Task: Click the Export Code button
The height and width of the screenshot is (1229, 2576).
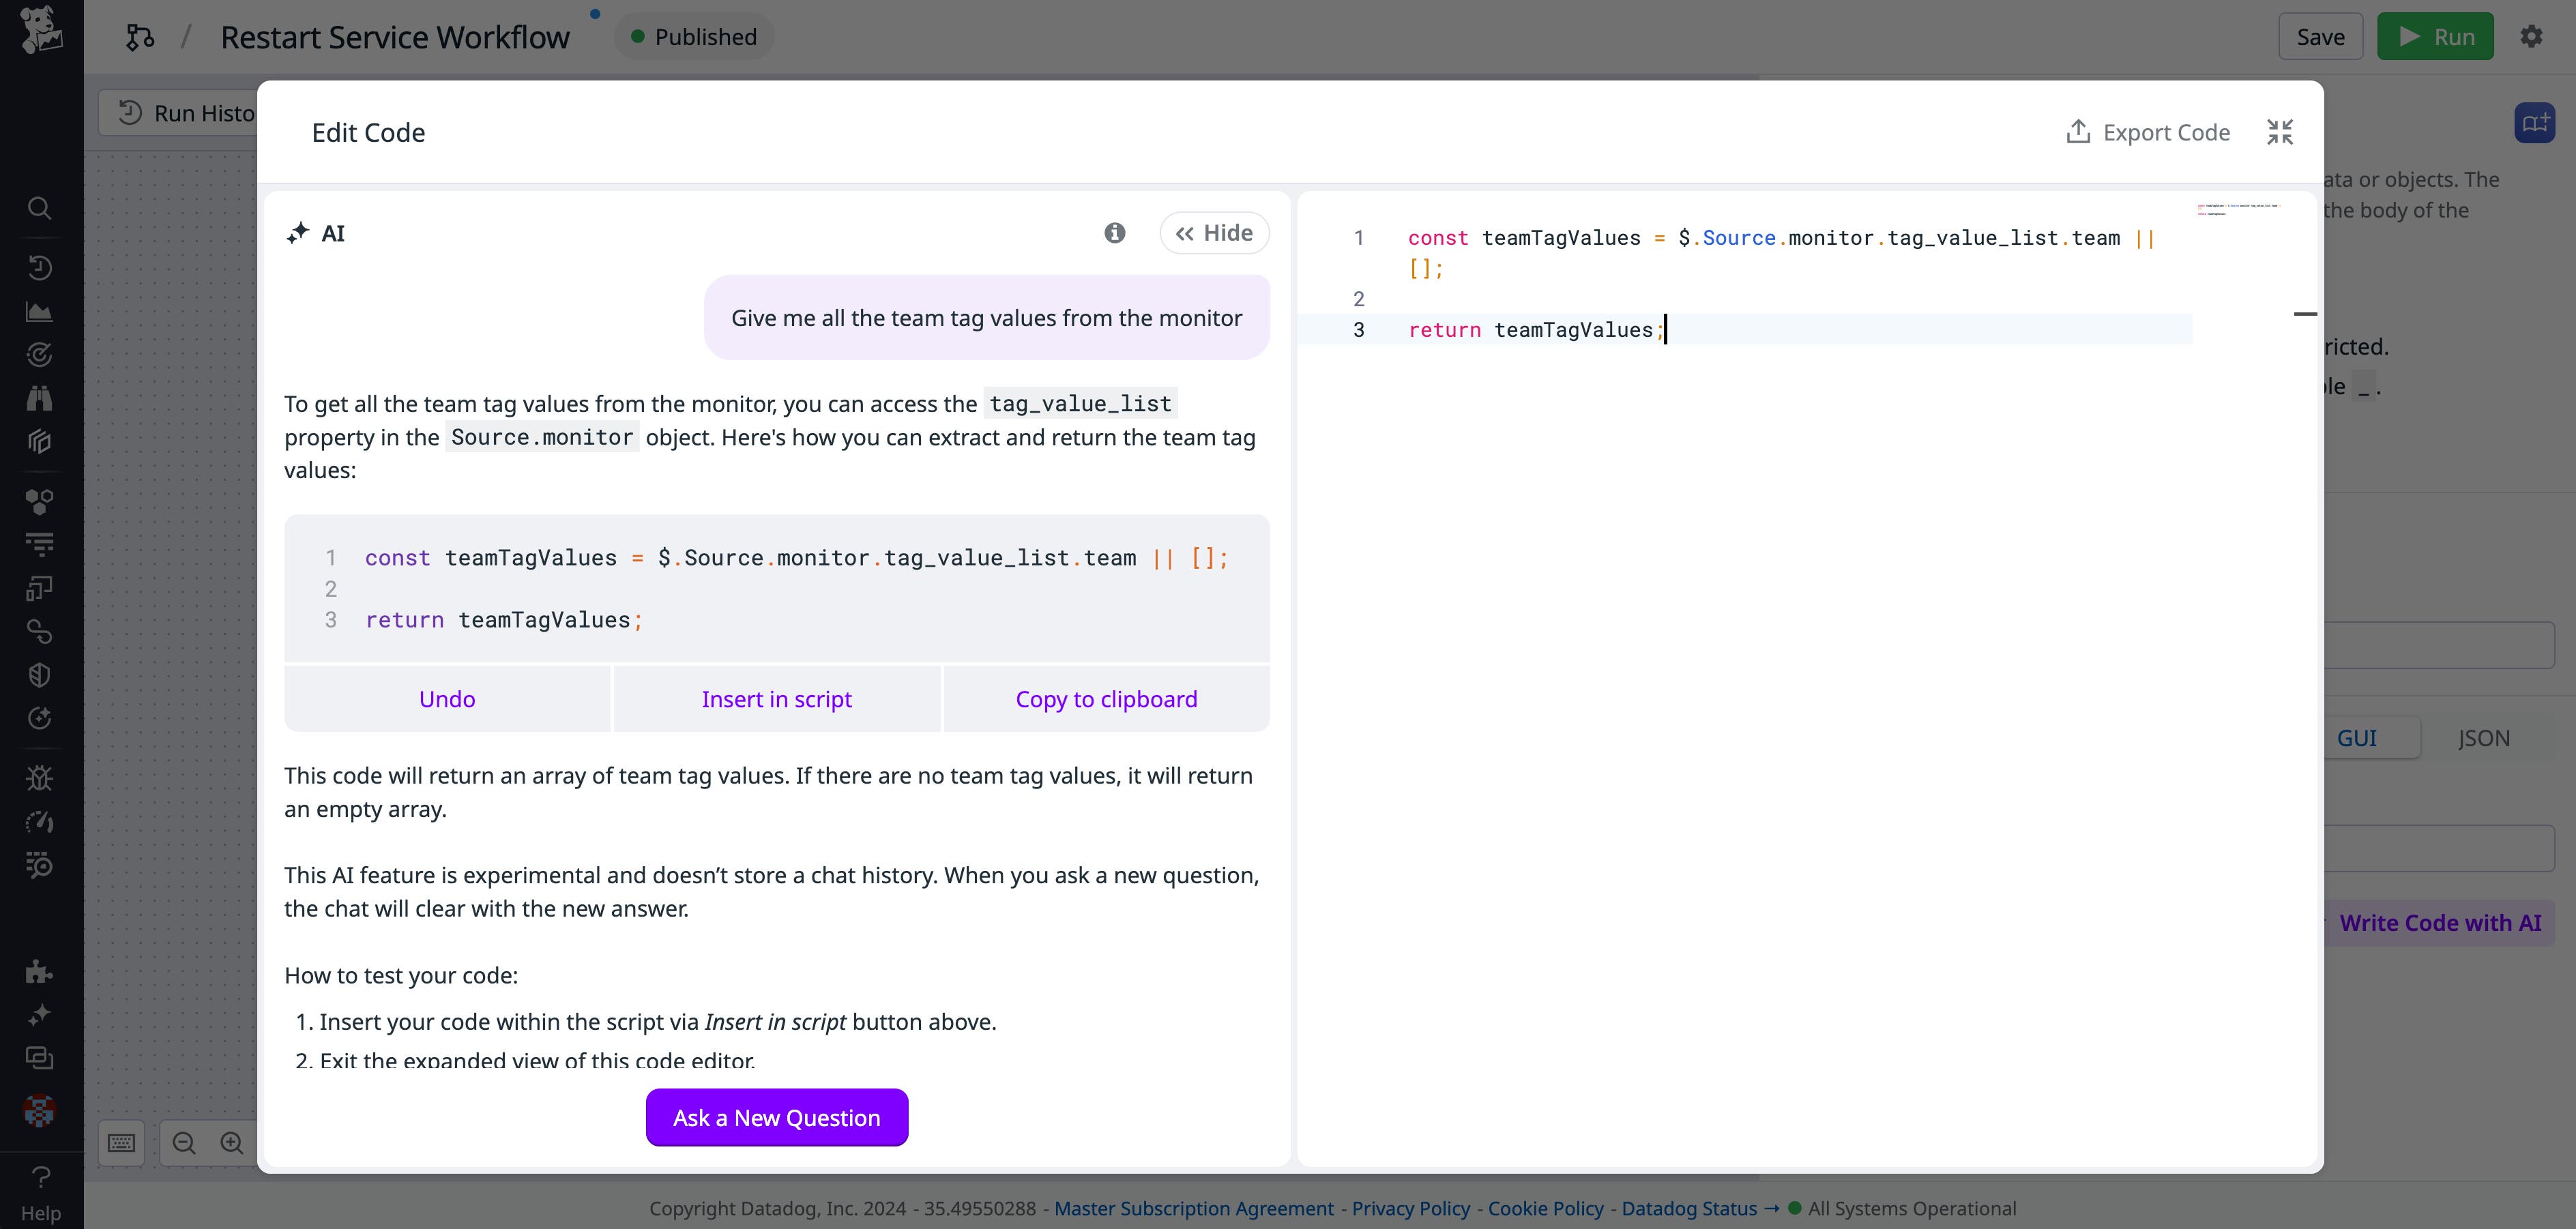Action: click(2147, 132)
